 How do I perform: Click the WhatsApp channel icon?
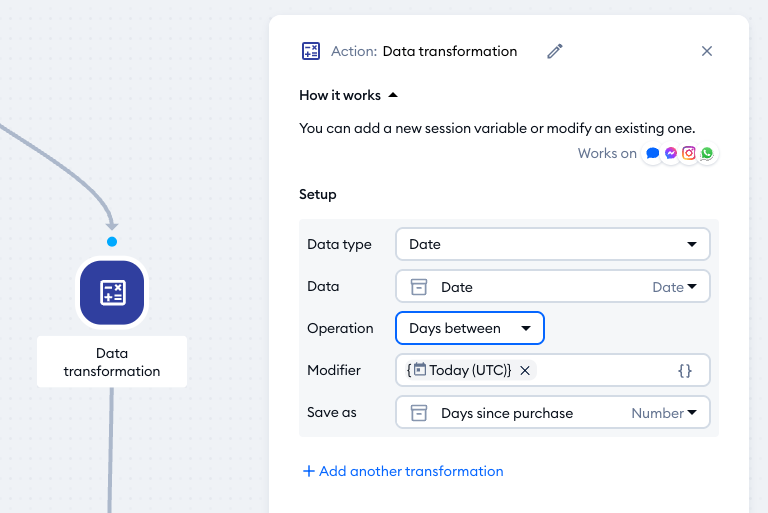click(x=707, y=154)
